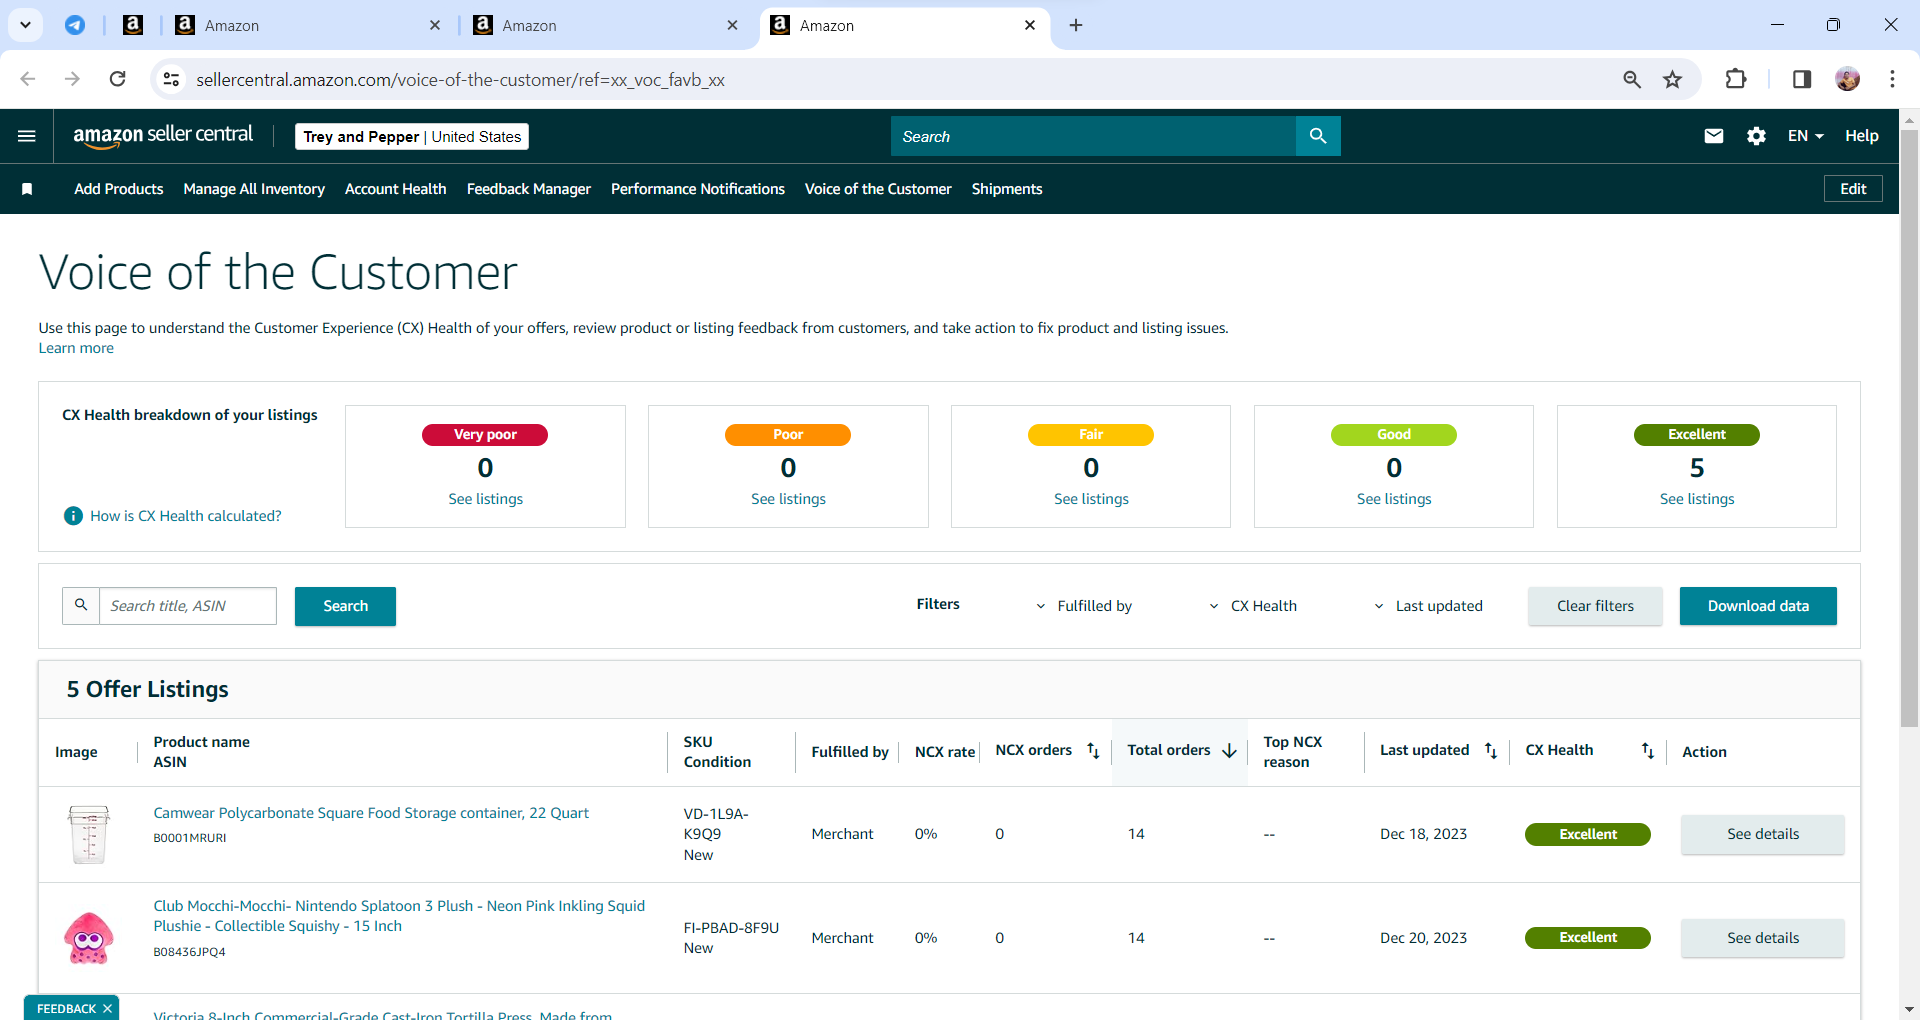Sort by NCX orders arrows
Viewport: 1920px width, 1020px height.
pyautogui.click(x=1093, y=751)
